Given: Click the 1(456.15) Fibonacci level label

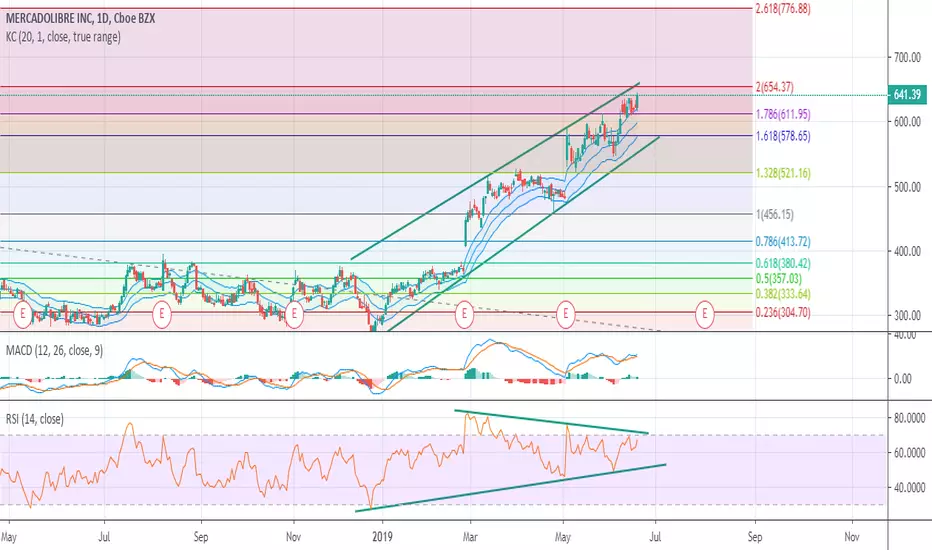Looking at the screenshot, I should coord(774,214).
